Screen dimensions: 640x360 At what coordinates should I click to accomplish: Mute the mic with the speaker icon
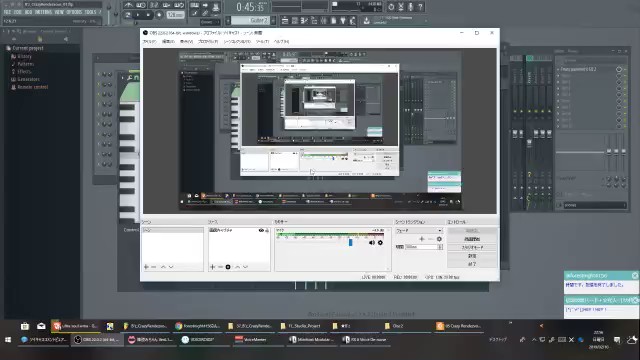tap(371, 242)
